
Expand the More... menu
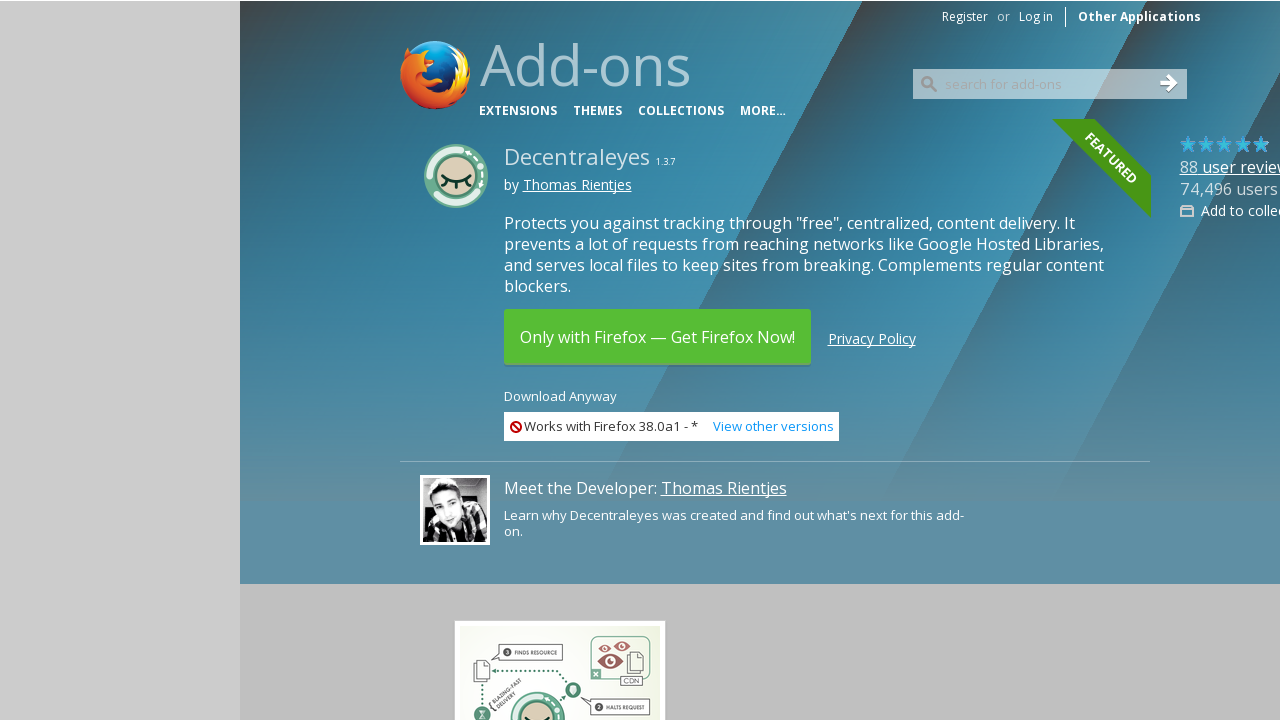click(x=763, y=111)
